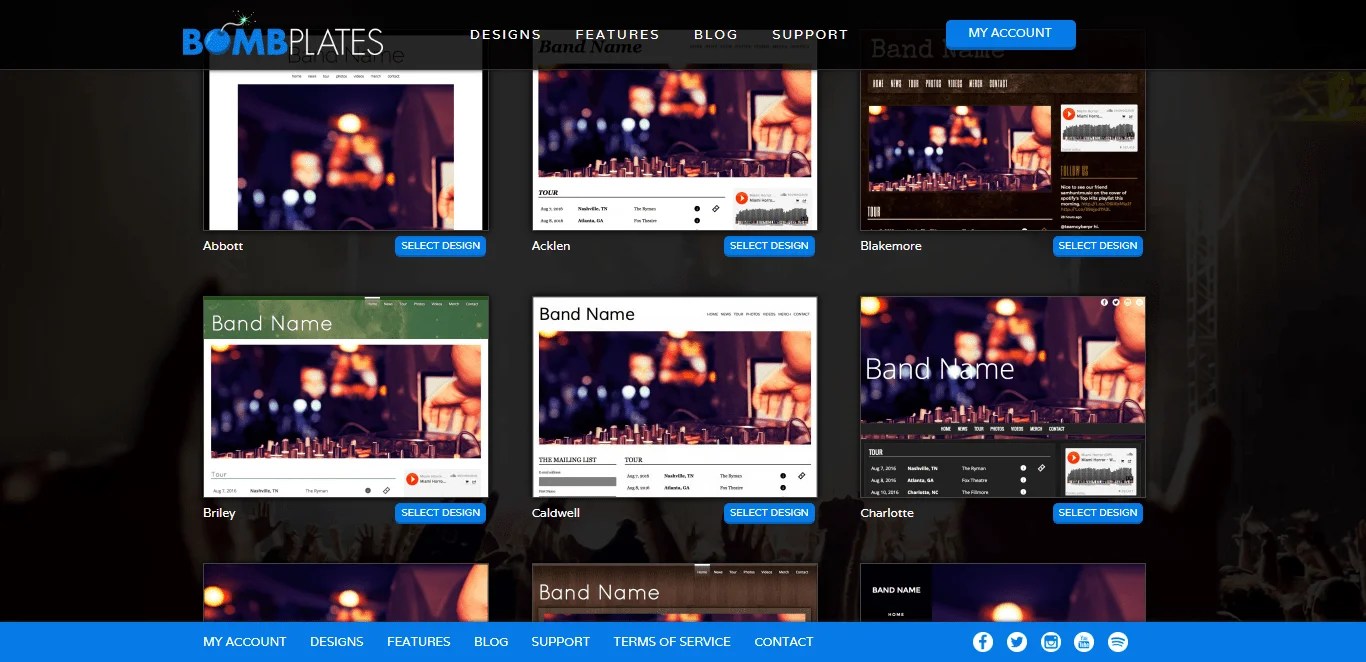This screenshot has height=662, width=1366.
Task: Click the Blog footer link
Action: [x=491, y=642]
